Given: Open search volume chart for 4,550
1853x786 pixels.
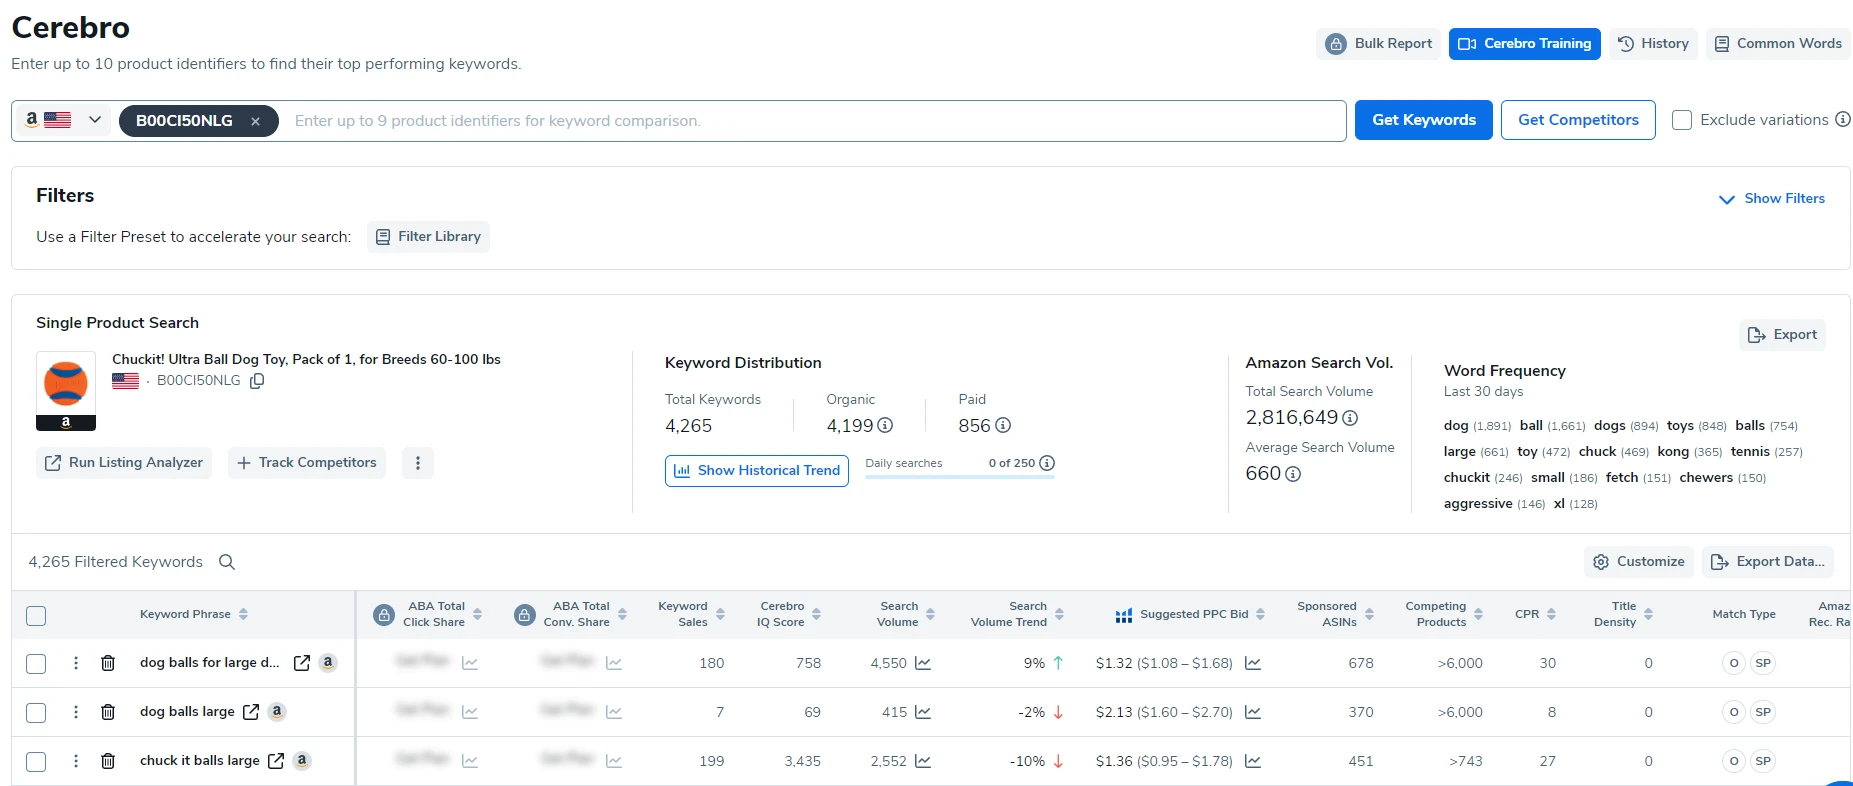Looking at the screenshot, I should click(x=923, y=664).
